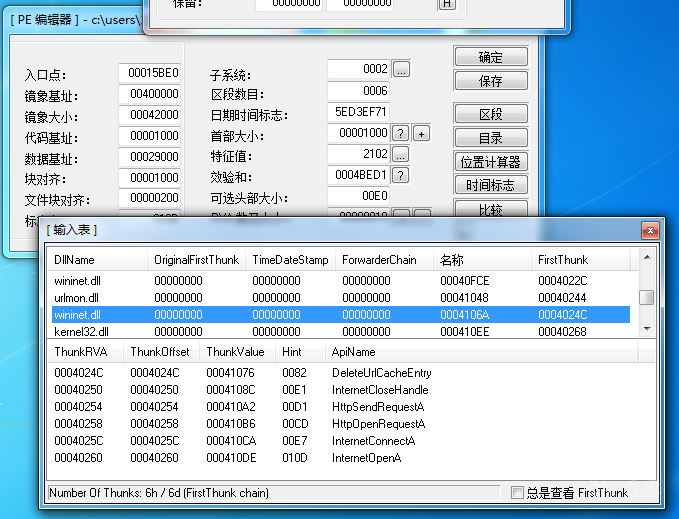Click the 镜象基址 field 00400000
The width and height of the screenshot is (679, 519).
(149, 93)
